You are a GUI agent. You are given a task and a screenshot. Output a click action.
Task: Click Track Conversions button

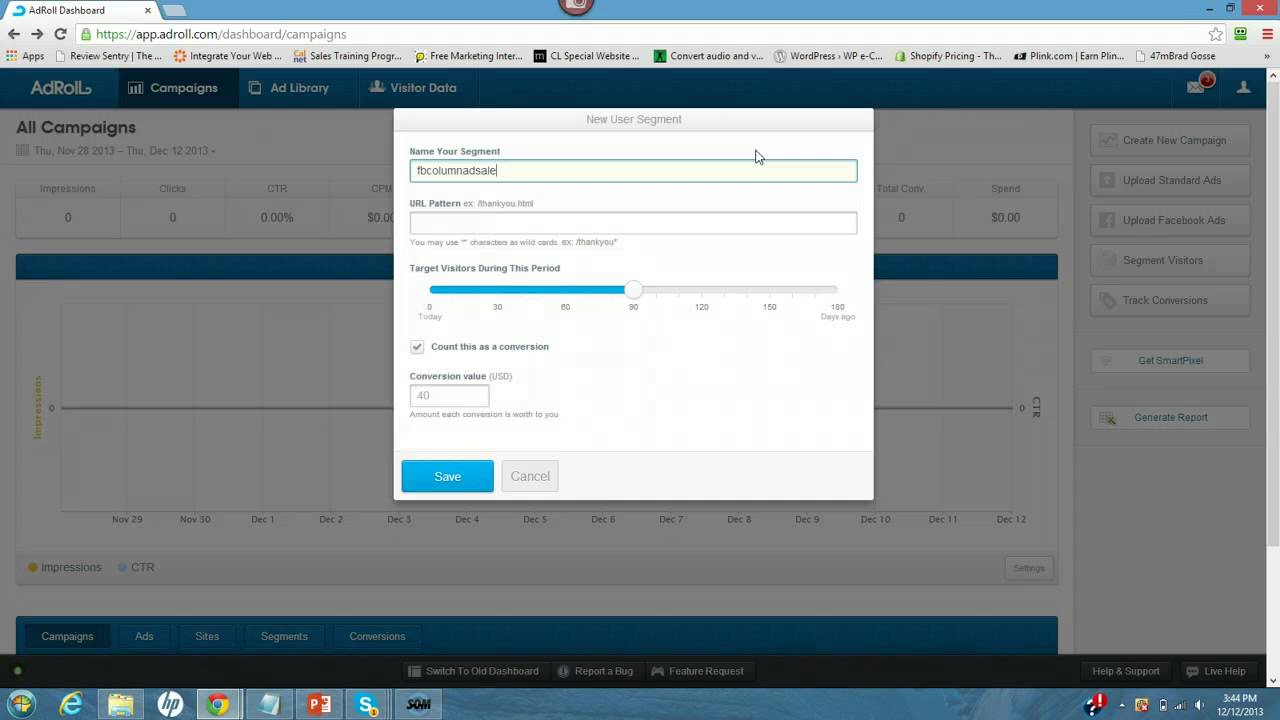[1171, 300]
